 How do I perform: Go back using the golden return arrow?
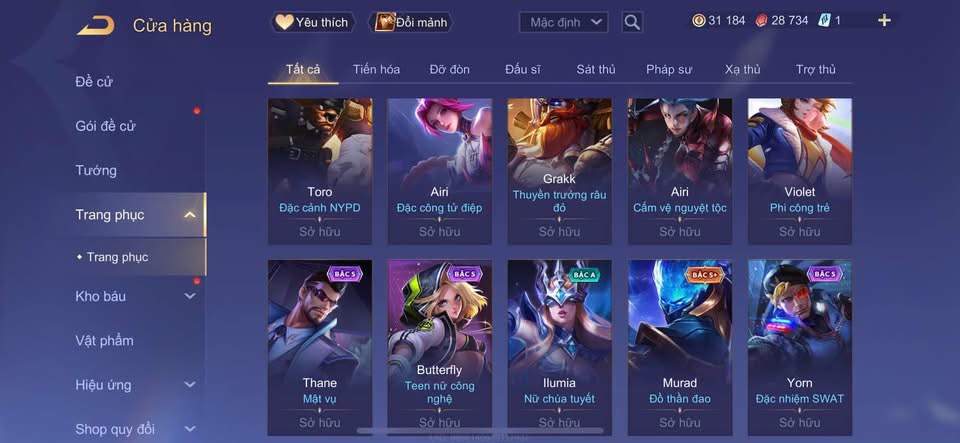point(96,26)
